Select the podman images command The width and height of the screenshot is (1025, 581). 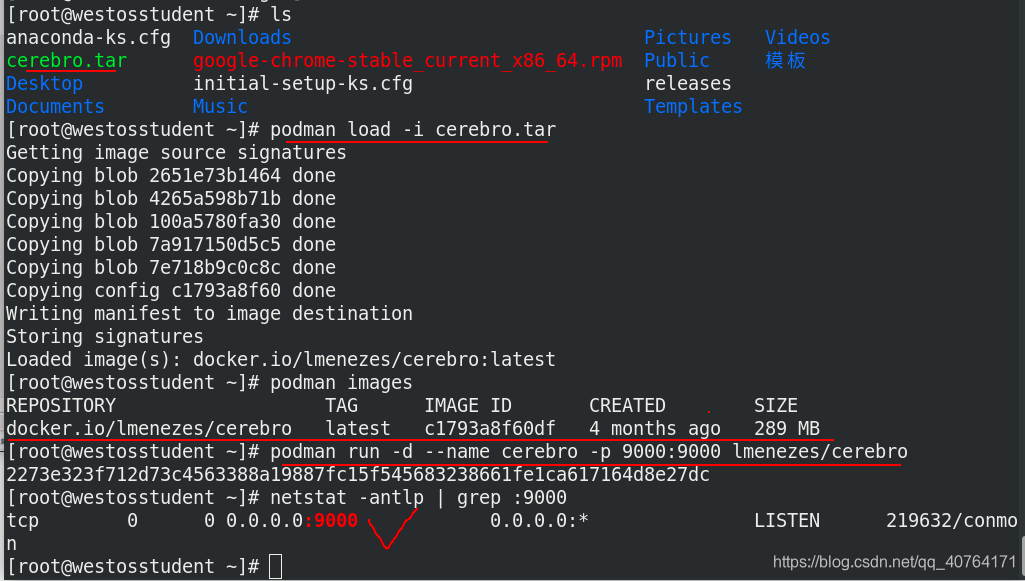341,382
